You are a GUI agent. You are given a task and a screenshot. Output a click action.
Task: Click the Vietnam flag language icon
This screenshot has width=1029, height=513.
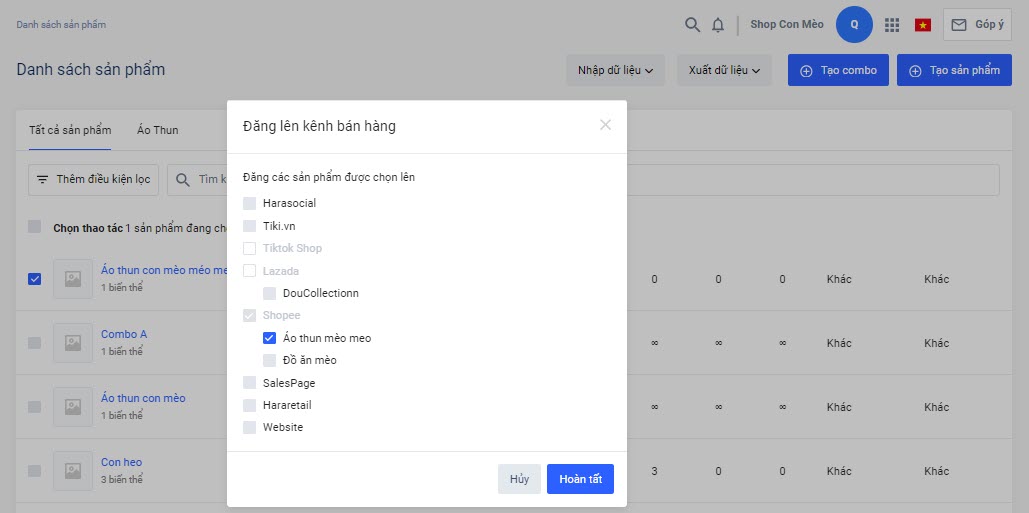(923, 25)
